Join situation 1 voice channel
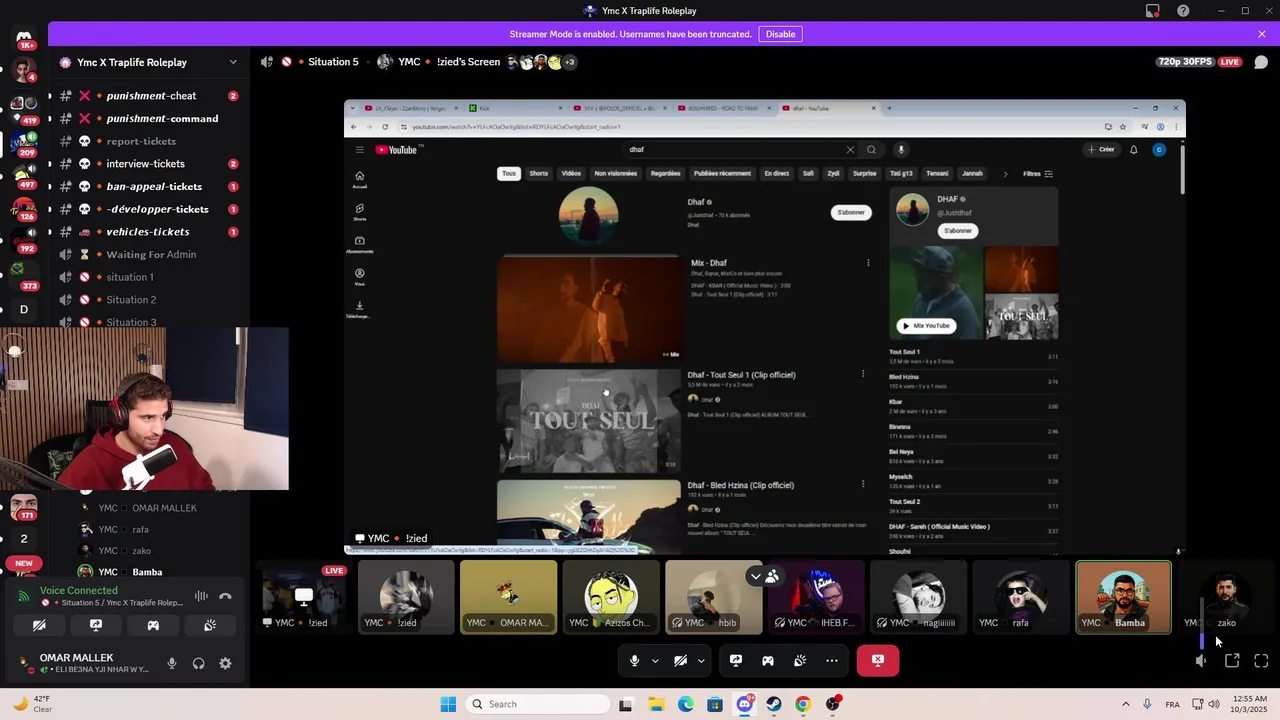 pos(150,277)
